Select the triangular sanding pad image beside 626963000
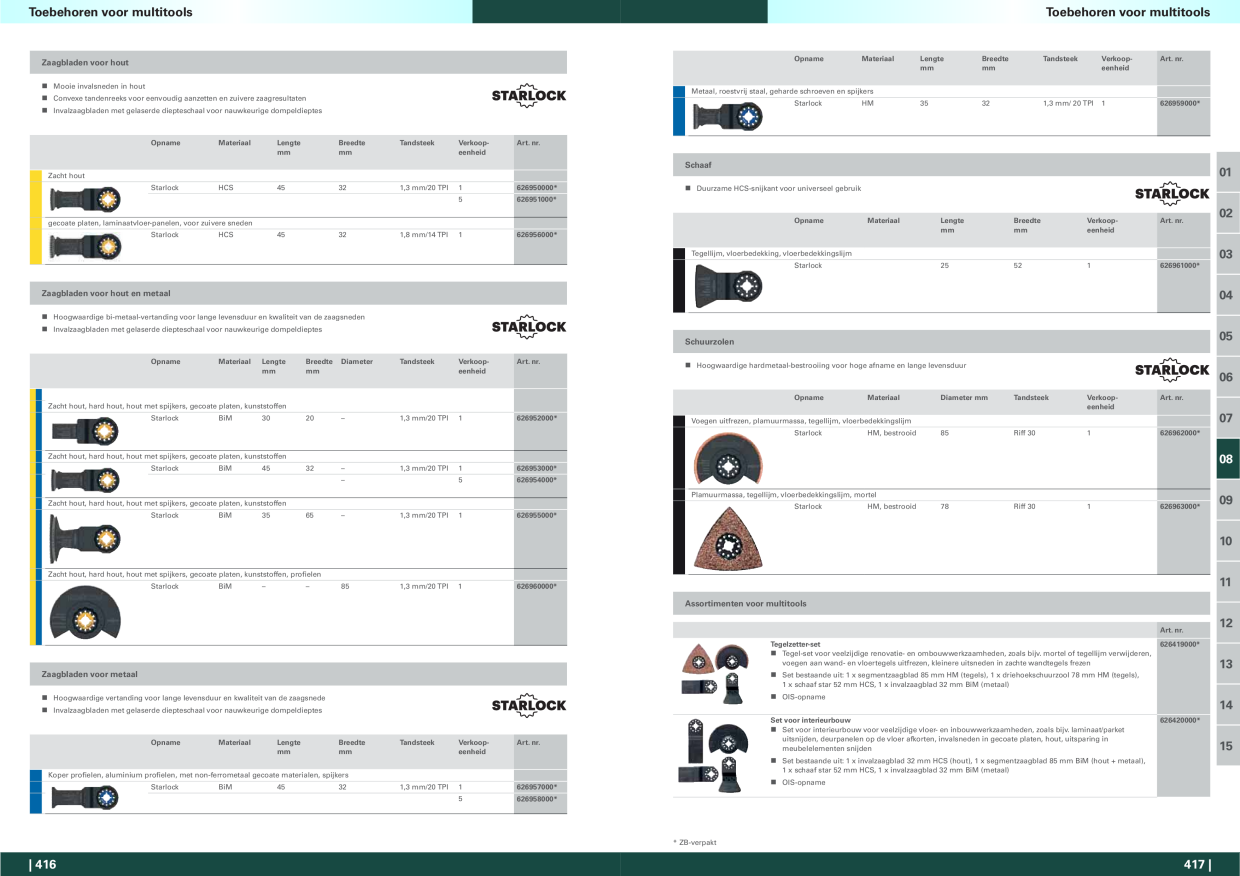This screenshot has height=876, width=1240. point(728,537)
